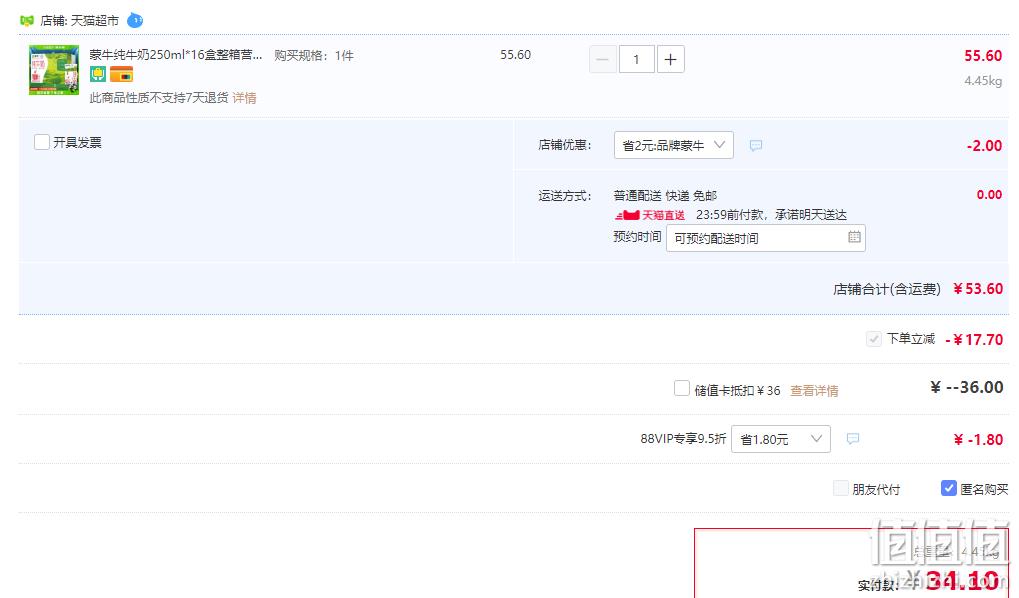Enable the 储值卡抵扣 checkbox

682,389
